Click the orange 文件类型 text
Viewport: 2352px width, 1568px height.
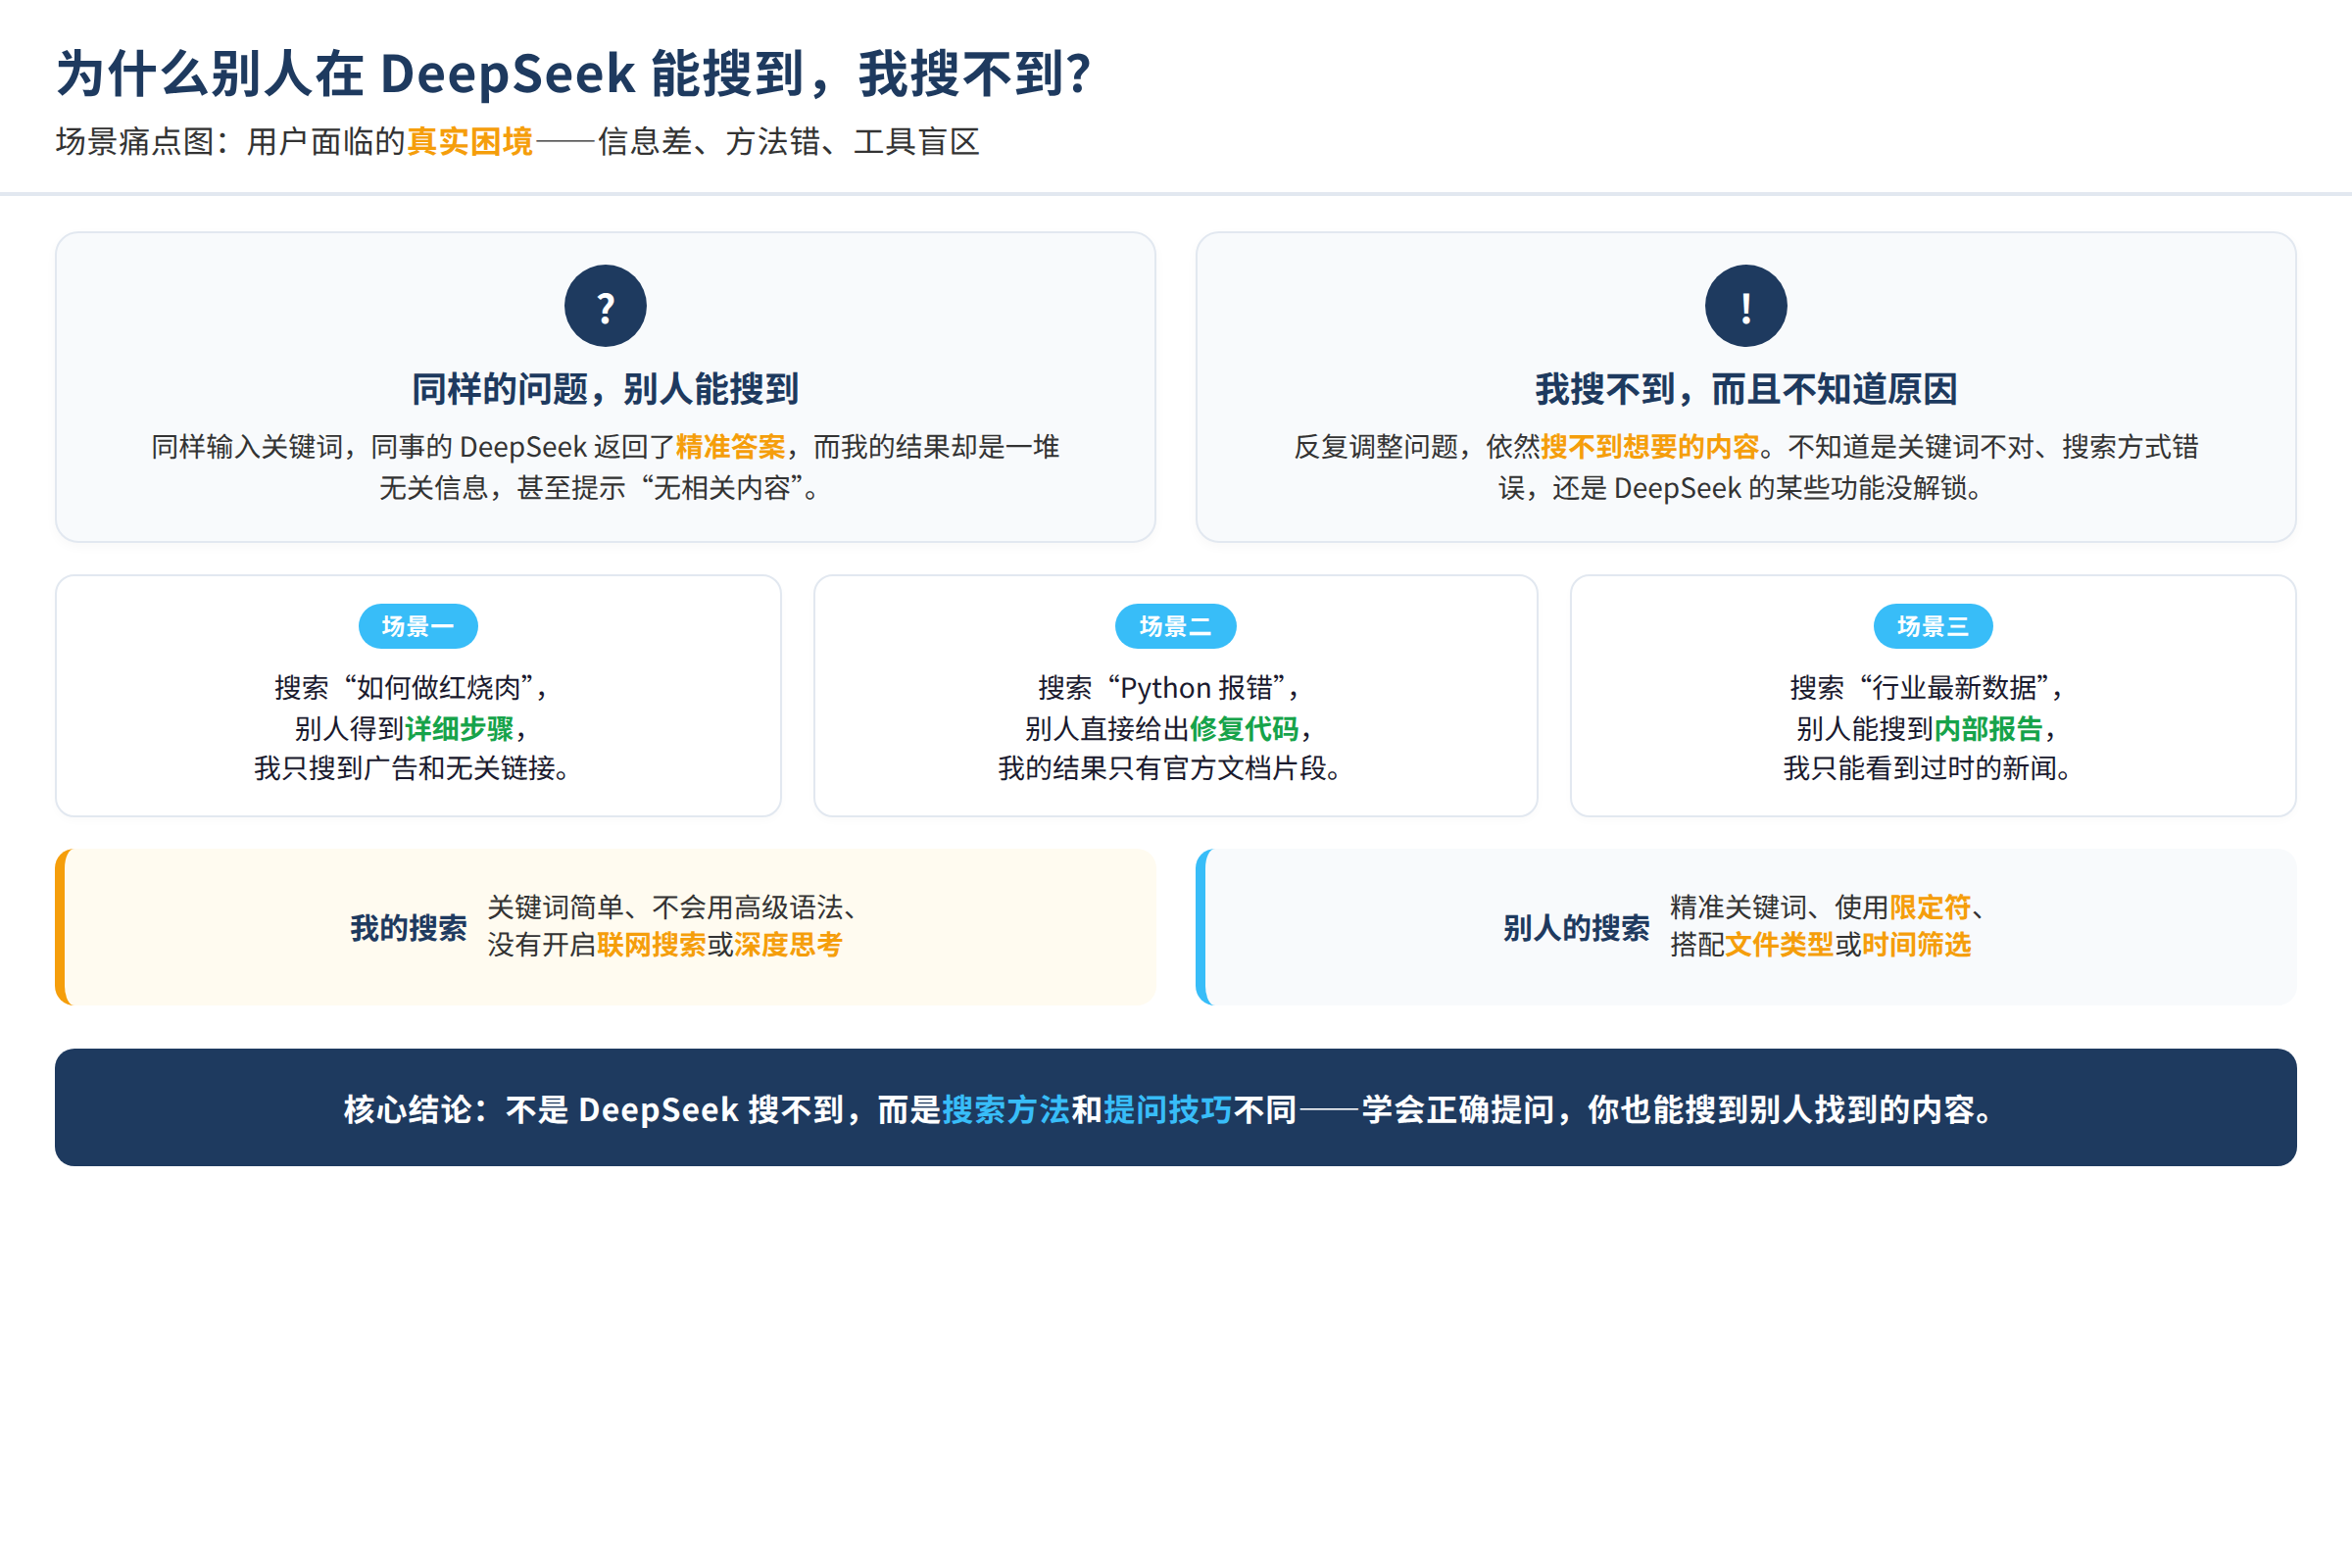tap(1780, 945)
